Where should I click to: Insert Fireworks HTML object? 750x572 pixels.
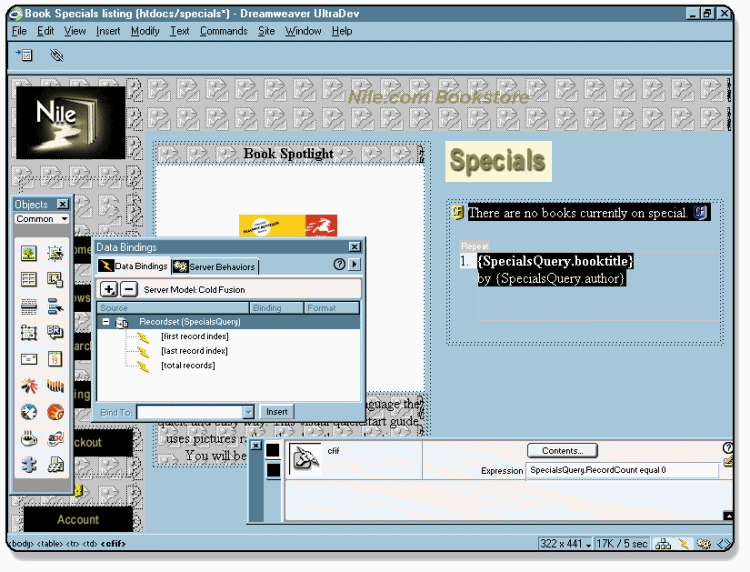coord(55,412)
